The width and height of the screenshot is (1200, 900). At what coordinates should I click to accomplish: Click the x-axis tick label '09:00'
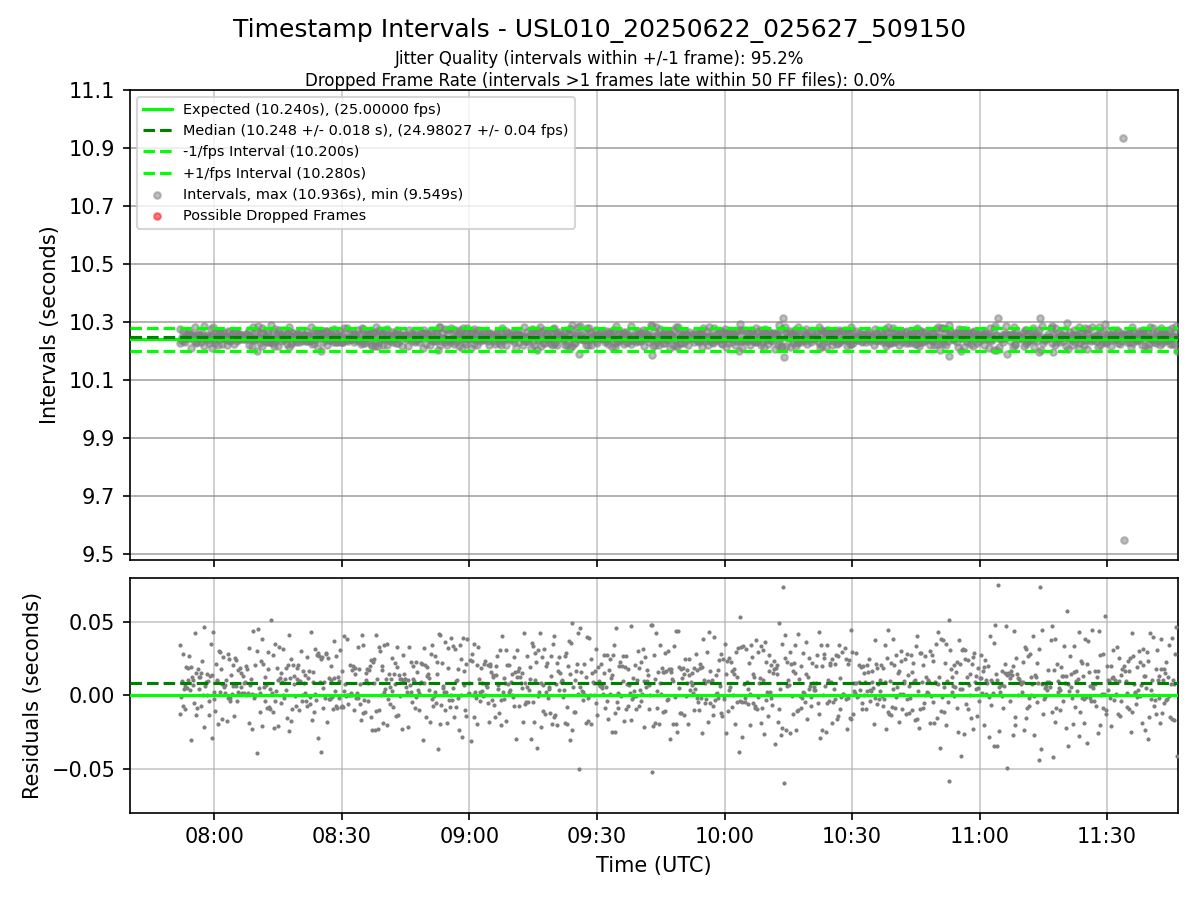[469, 834]
